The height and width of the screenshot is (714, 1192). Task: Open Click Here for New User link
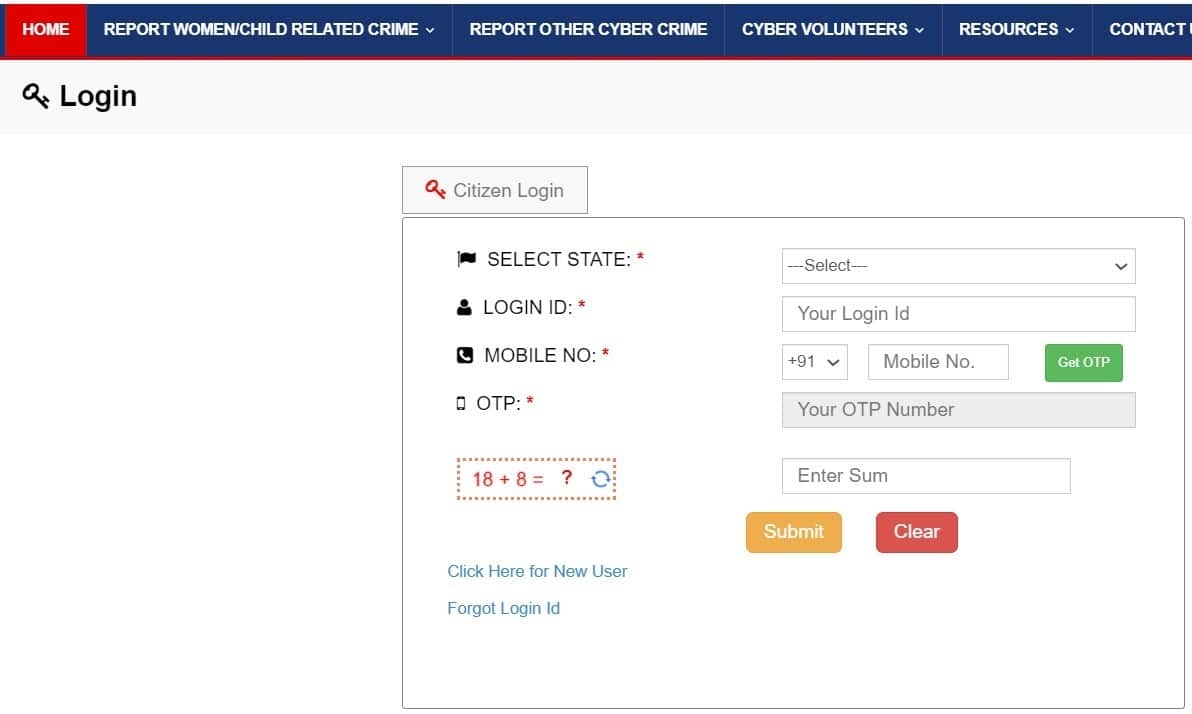click(x=537, y=571)
